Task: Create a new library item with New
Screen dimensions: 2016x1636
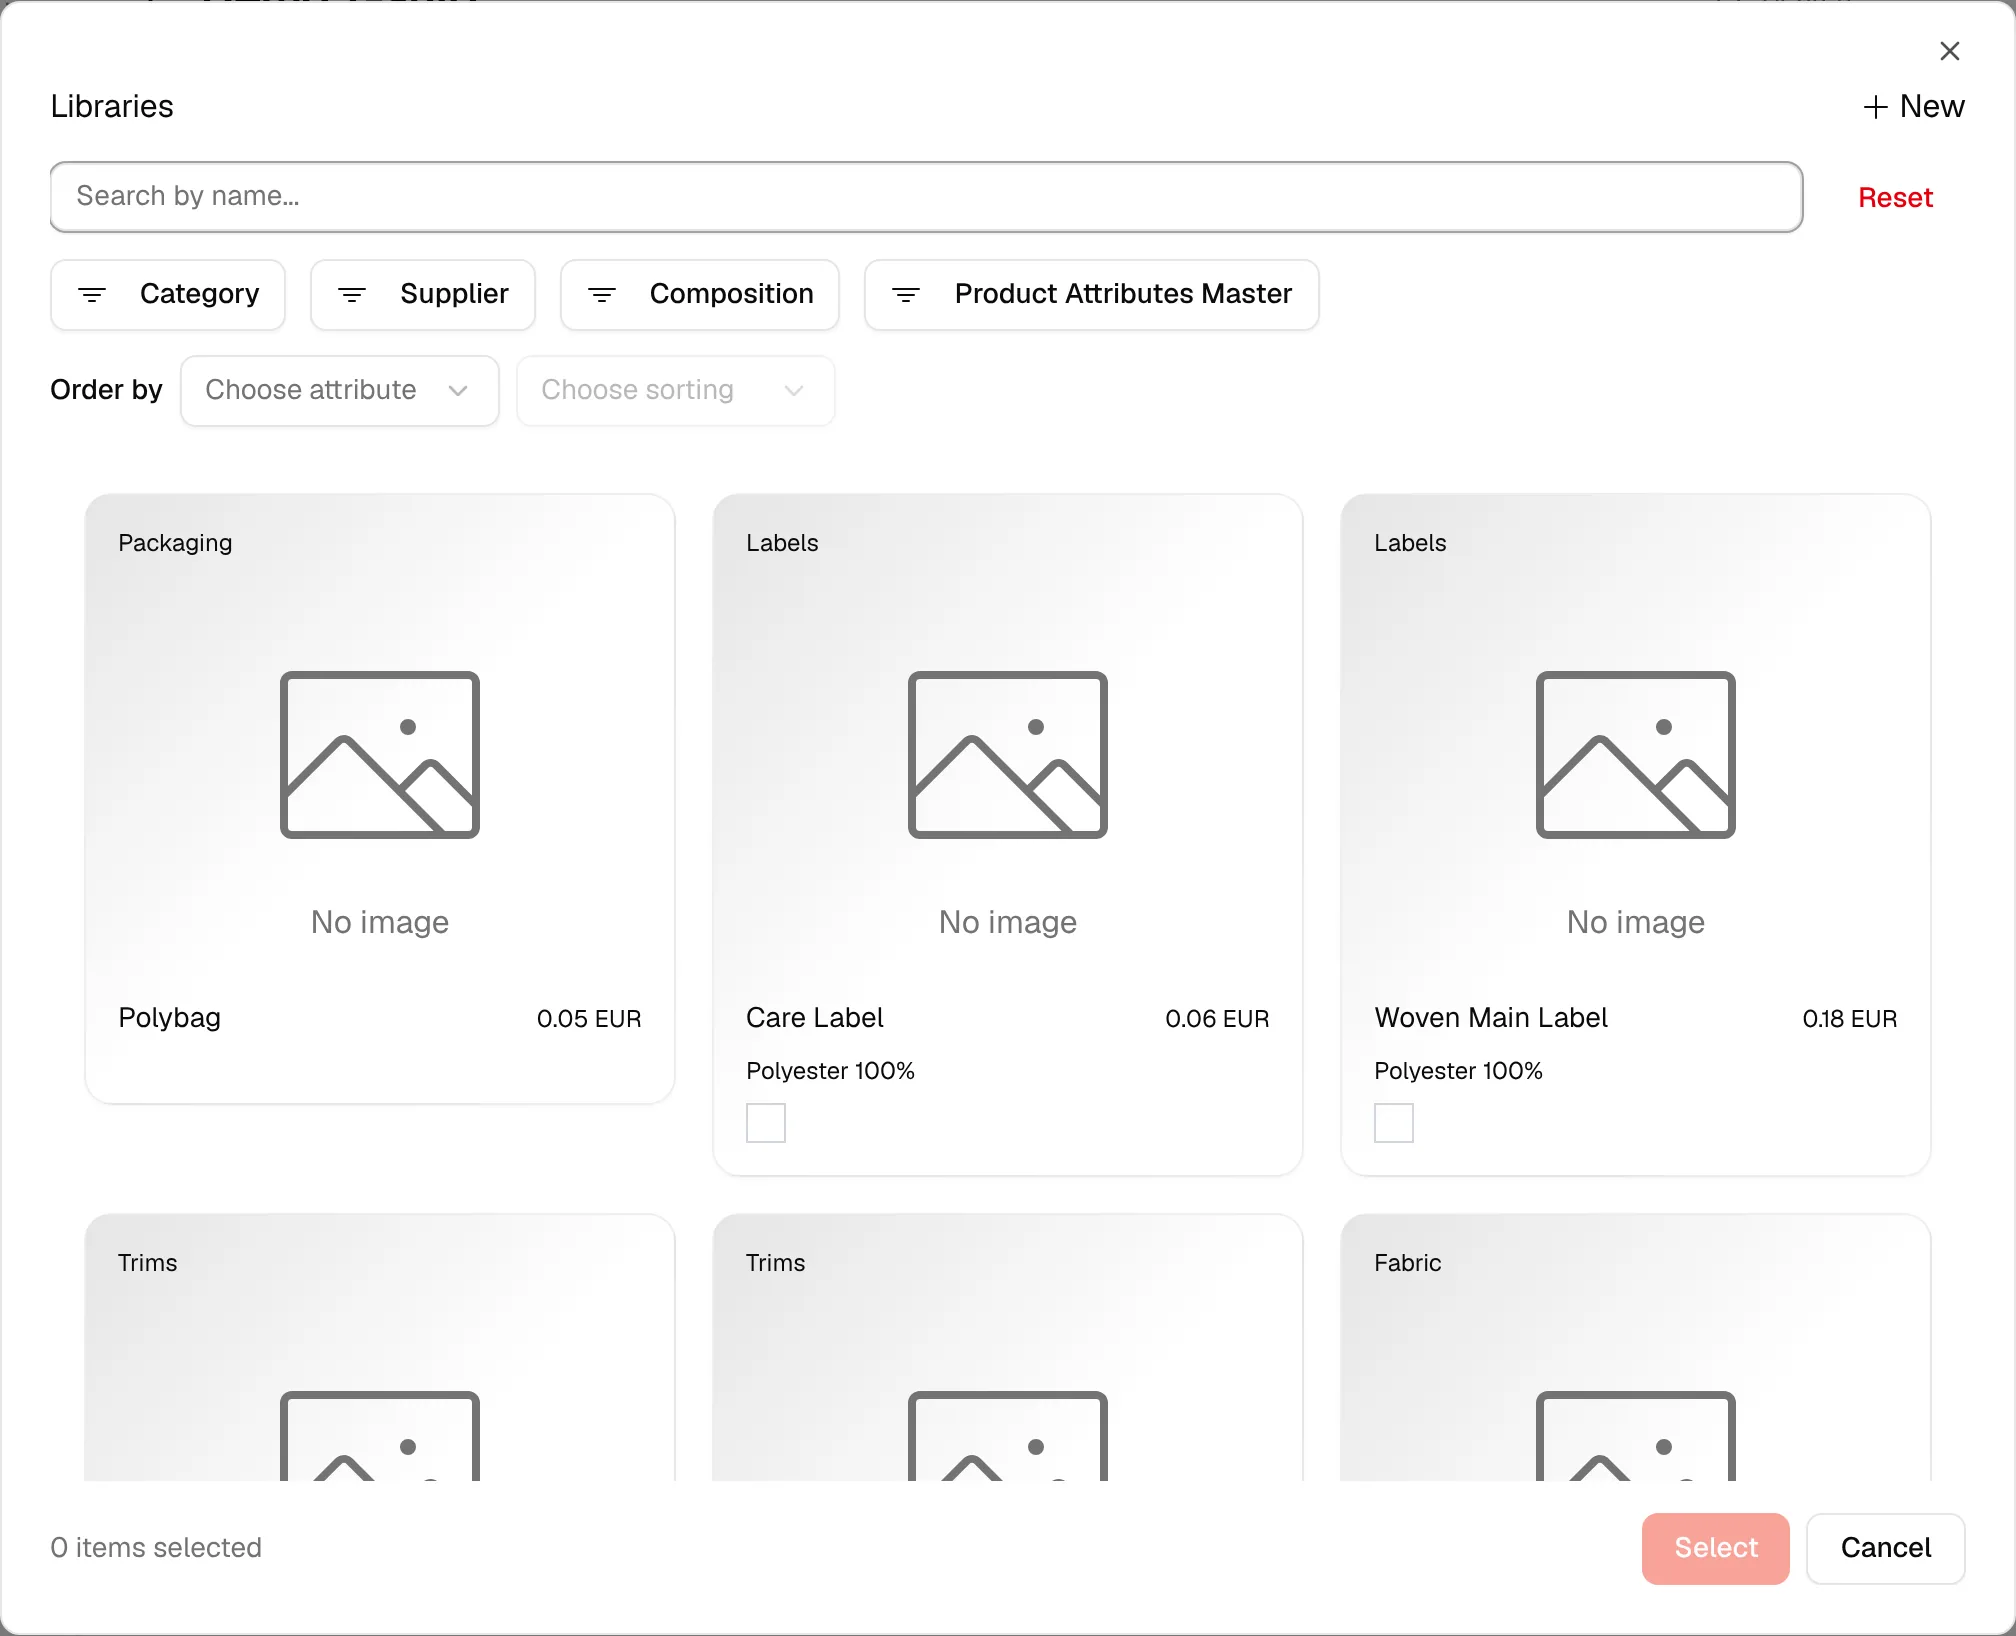Action: (1914, 106)
